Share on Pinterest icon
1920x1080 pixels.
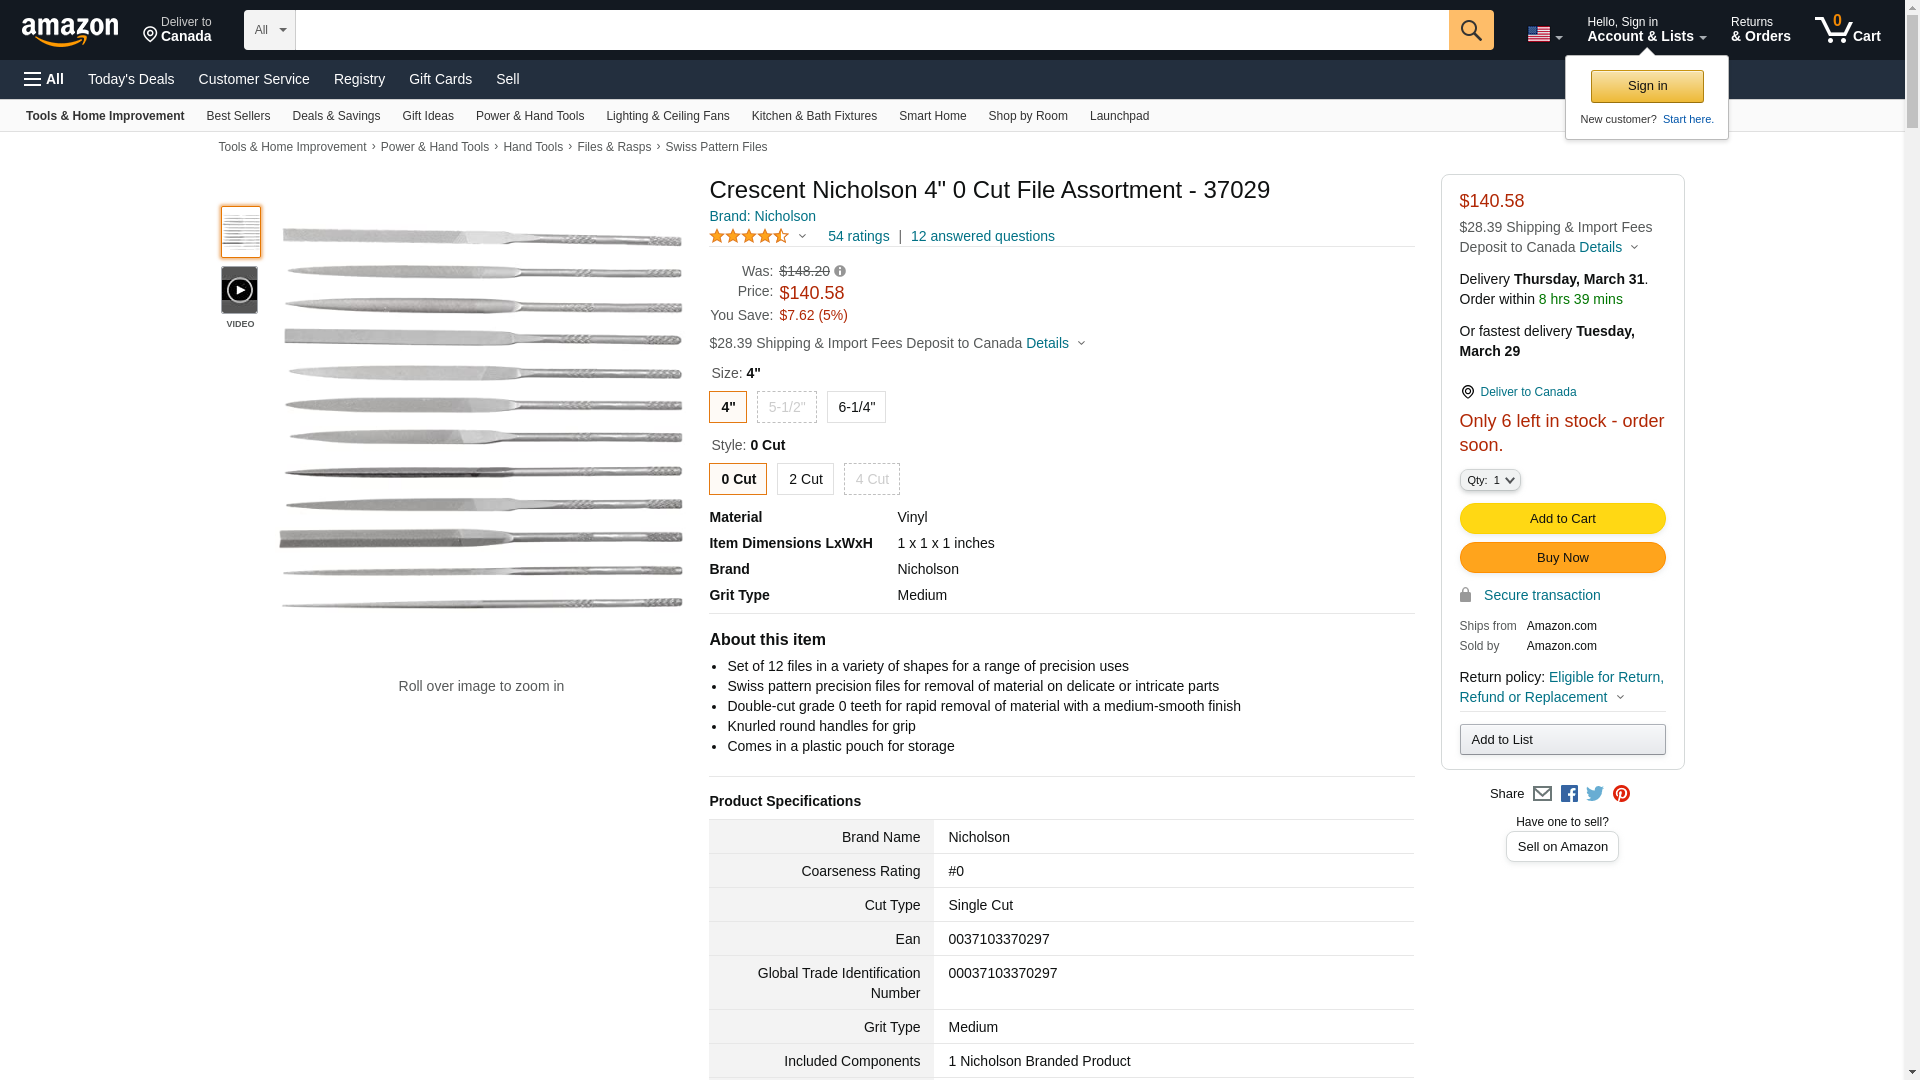pos(1621,794)
